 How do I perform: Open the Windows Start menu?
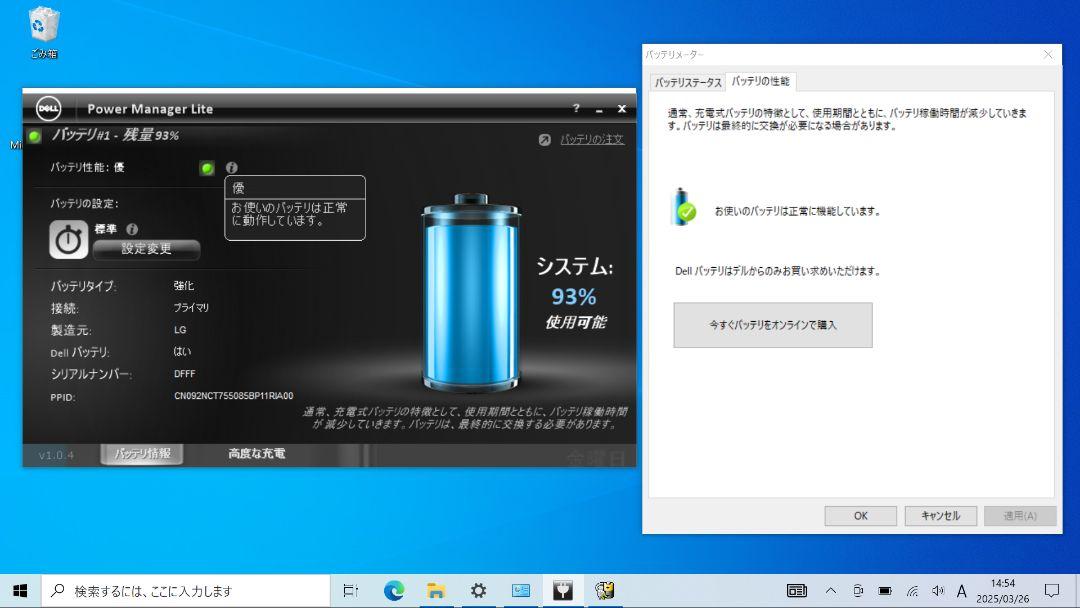tap(20, 591)
